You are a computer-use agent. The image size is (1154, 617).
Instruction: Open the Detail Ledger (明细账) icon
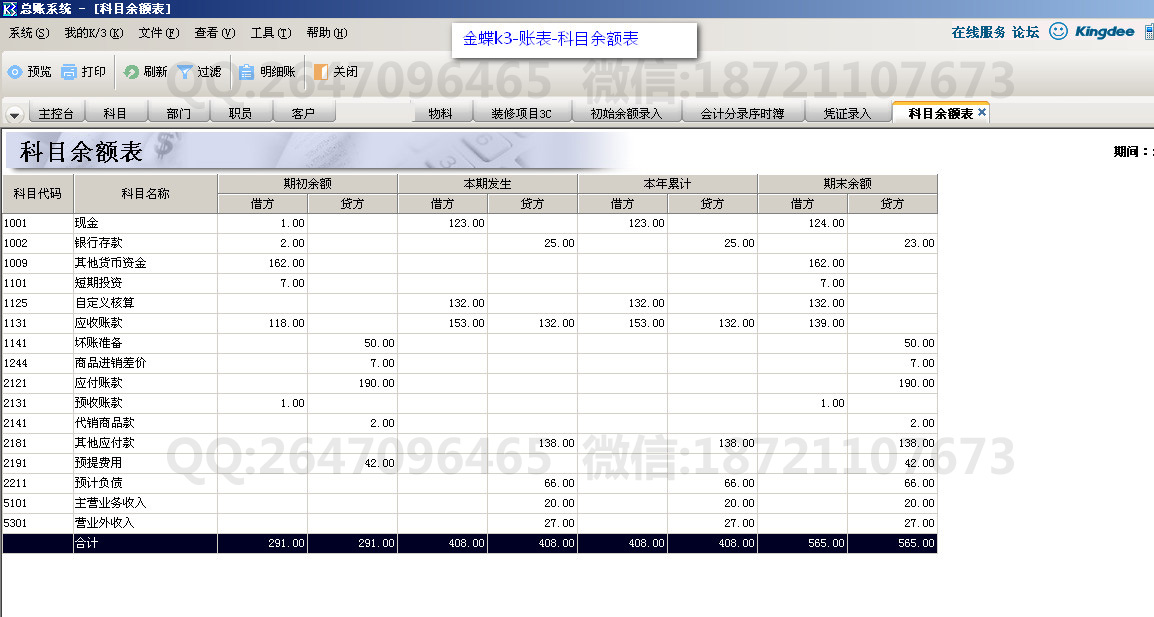(x=246, y=72)
